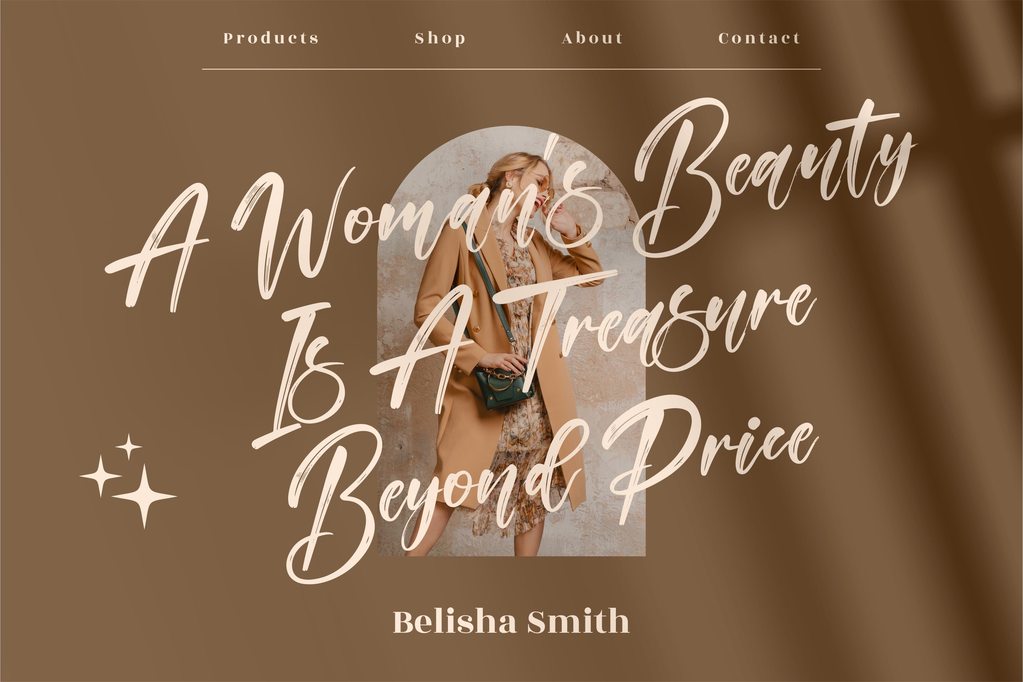Image resolution: width=1023 pixels, height=682 pixels.
Task: Click the largest sparkle star icon
Action: (144, 497)
